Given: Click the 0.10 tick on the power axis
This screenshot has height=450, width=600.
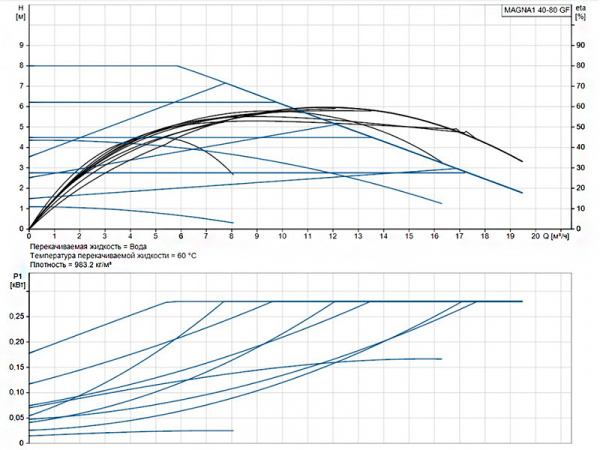Looking at the screenshot, I should 15,392.
